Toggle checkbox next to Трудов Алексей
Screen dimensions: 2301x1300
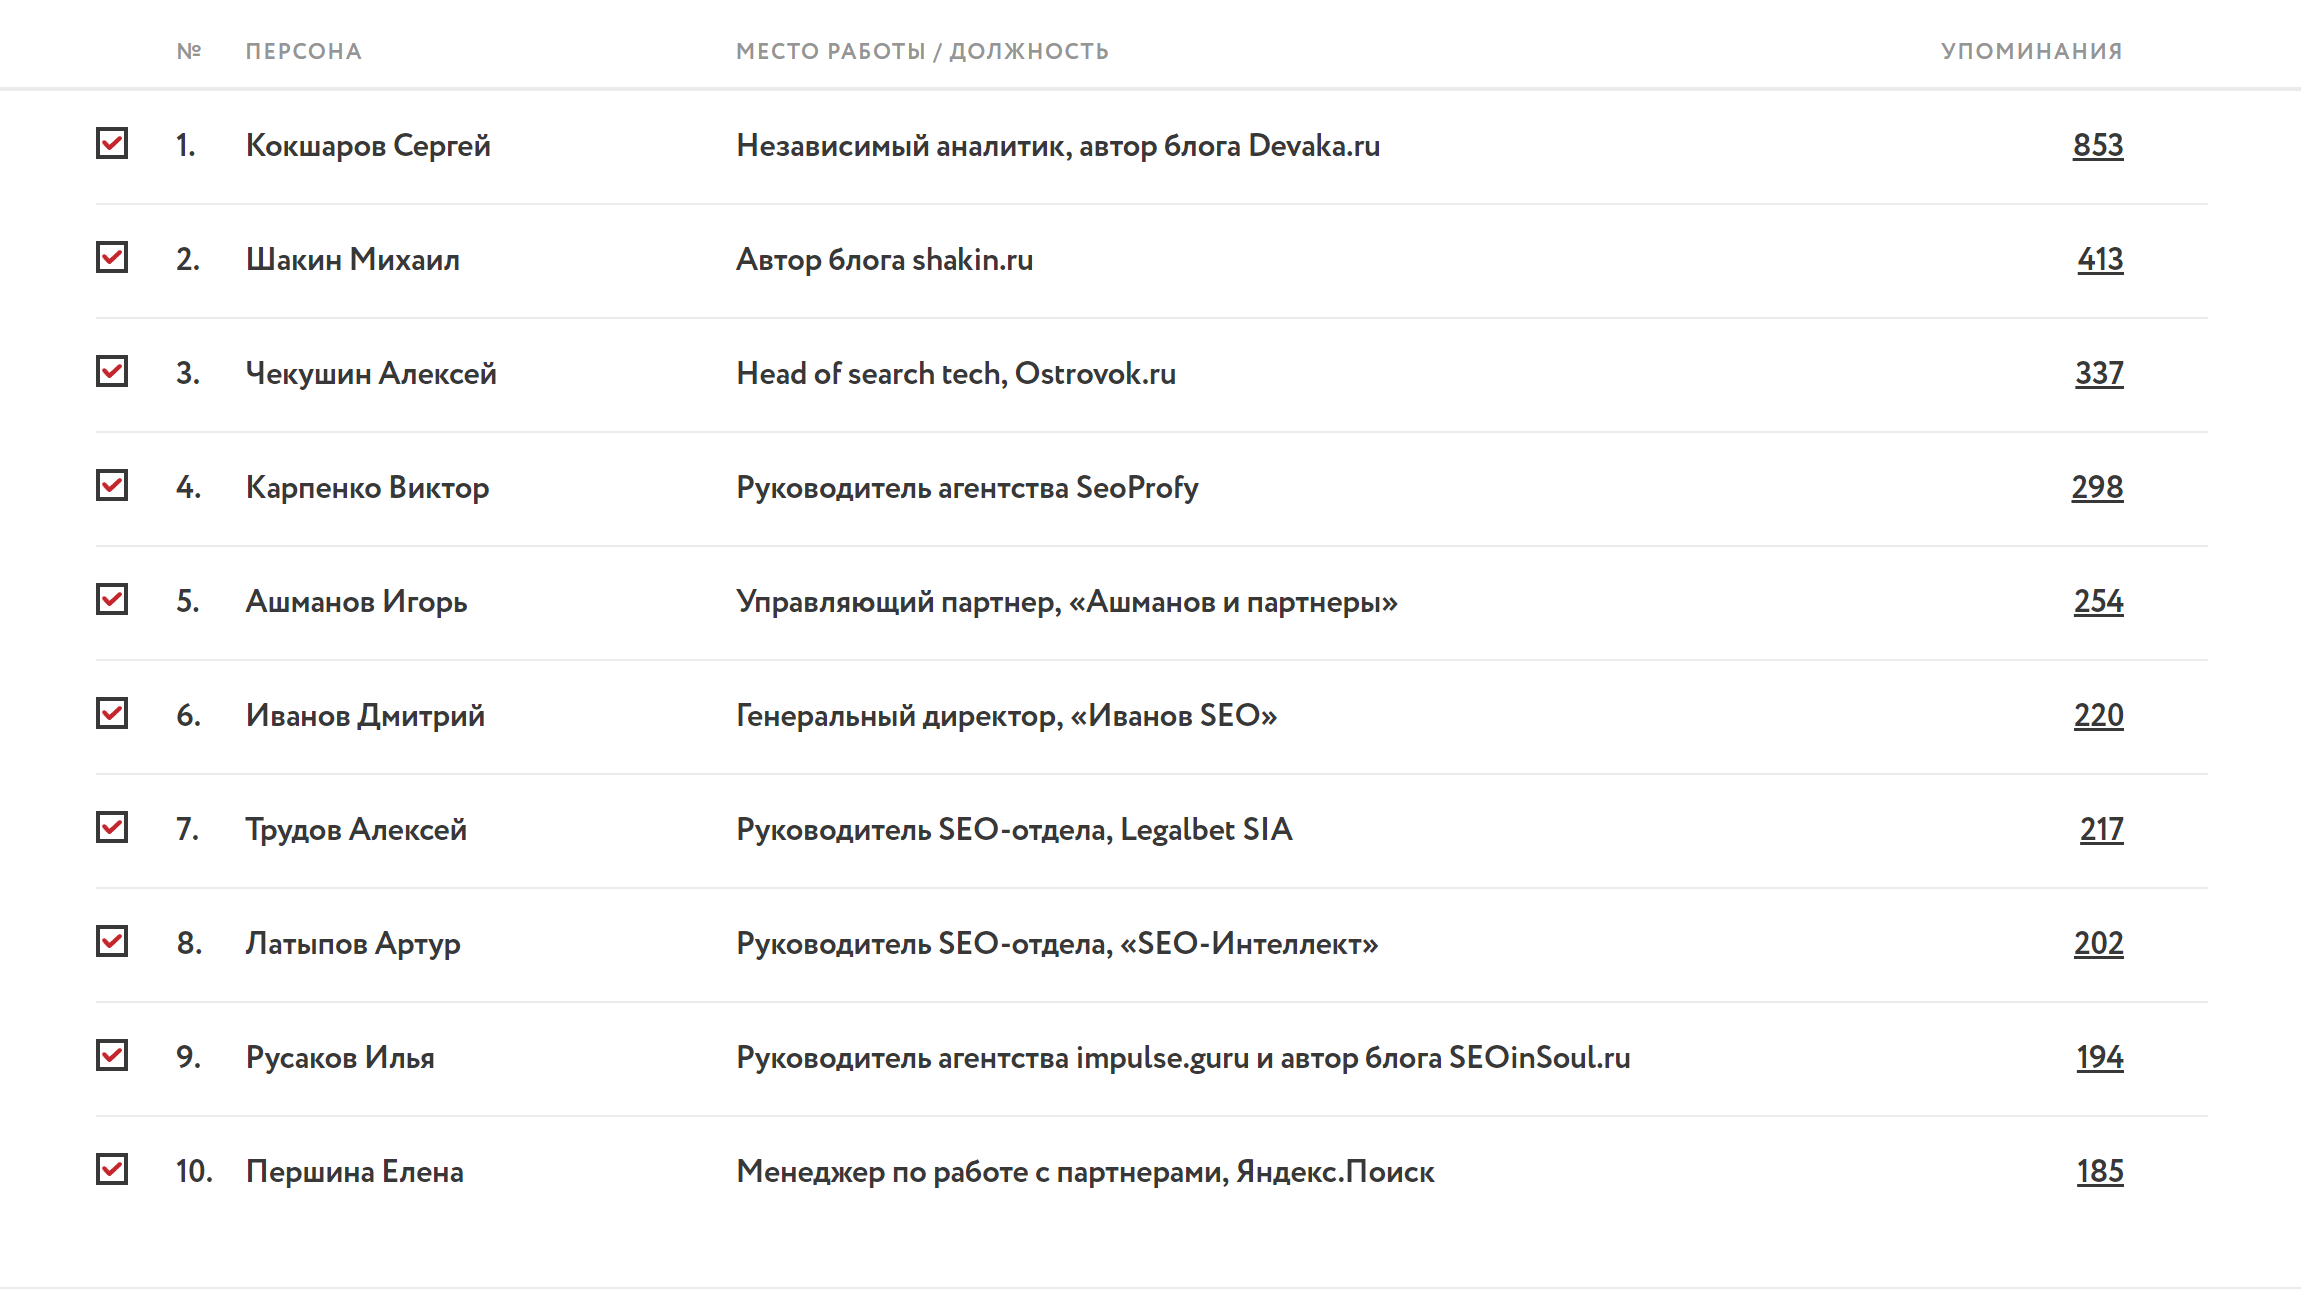[112, 828]
